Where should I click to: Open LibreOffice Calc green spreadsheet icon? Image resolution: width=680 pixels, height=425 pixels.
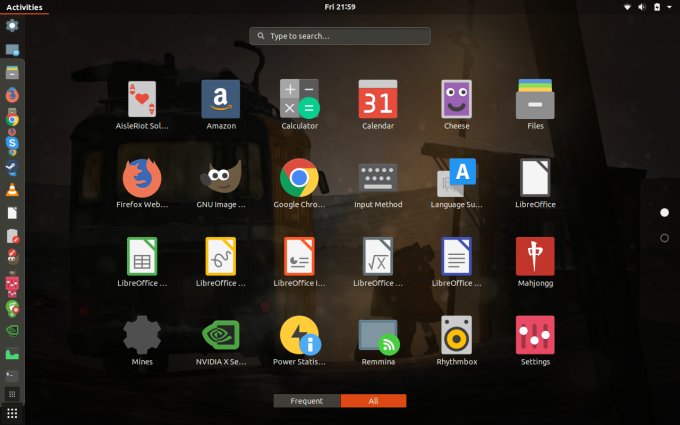point(142,256)
